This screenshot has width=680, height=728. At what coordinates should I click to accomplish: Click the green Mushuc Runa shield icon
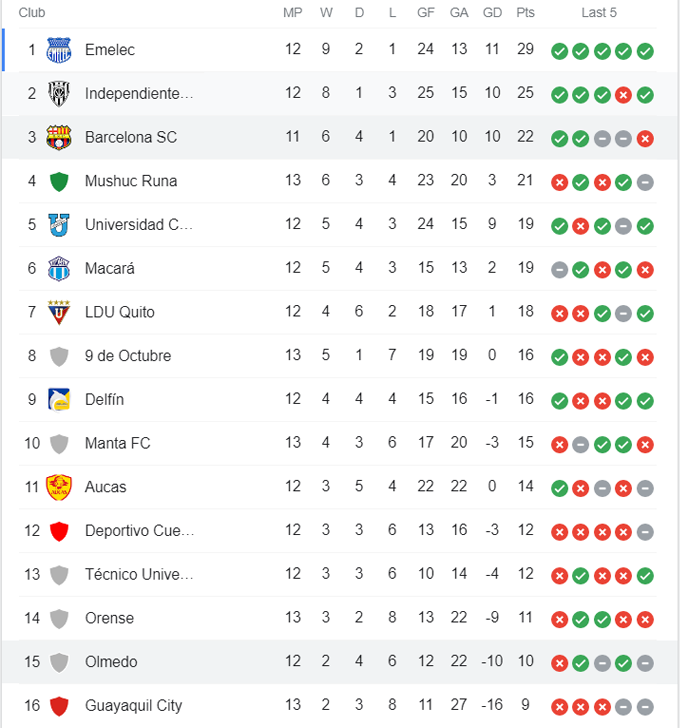[x=59, y=181]
